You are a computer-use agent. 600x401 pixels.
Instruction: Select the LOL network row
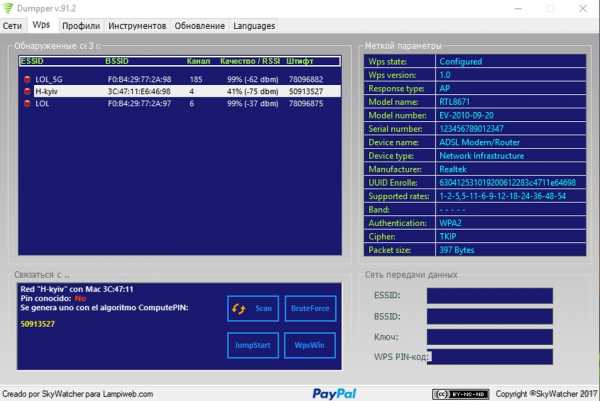[x=180, y=104]
